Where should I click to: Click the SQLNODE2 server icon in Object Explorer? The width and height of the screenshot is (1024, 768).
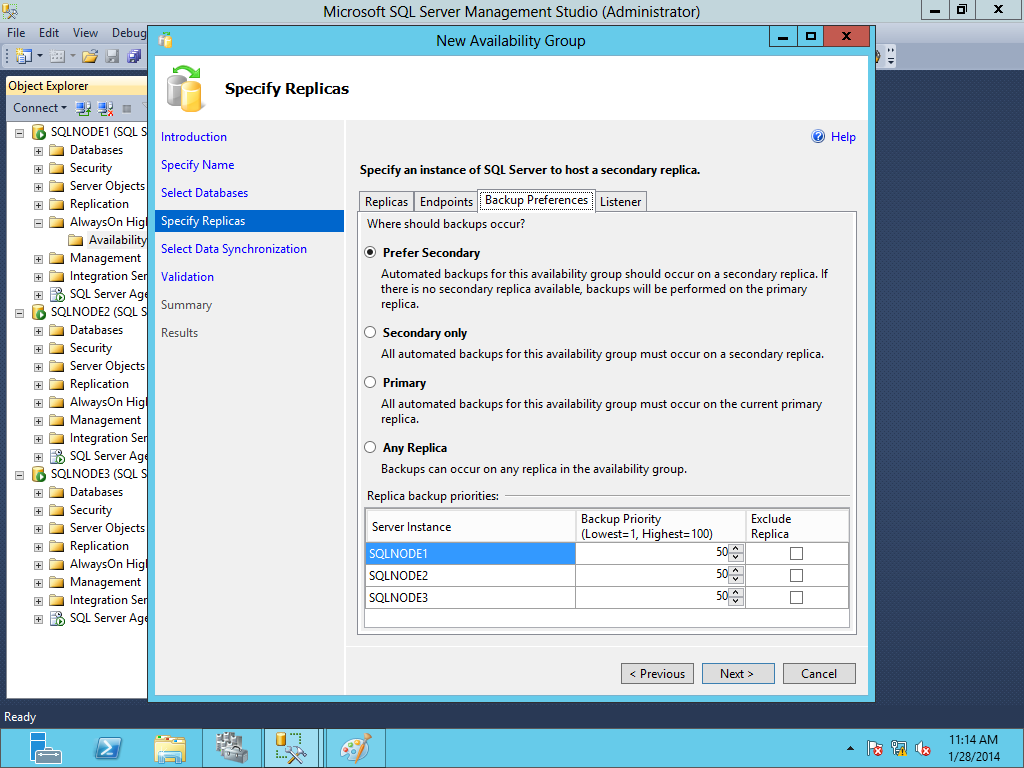click(x=39, y=312)
